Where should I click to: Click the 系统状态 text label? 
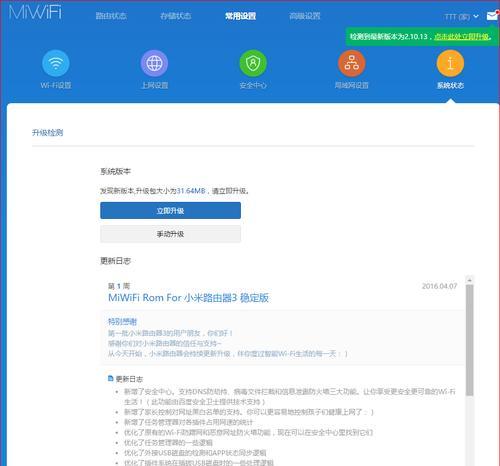450,85
